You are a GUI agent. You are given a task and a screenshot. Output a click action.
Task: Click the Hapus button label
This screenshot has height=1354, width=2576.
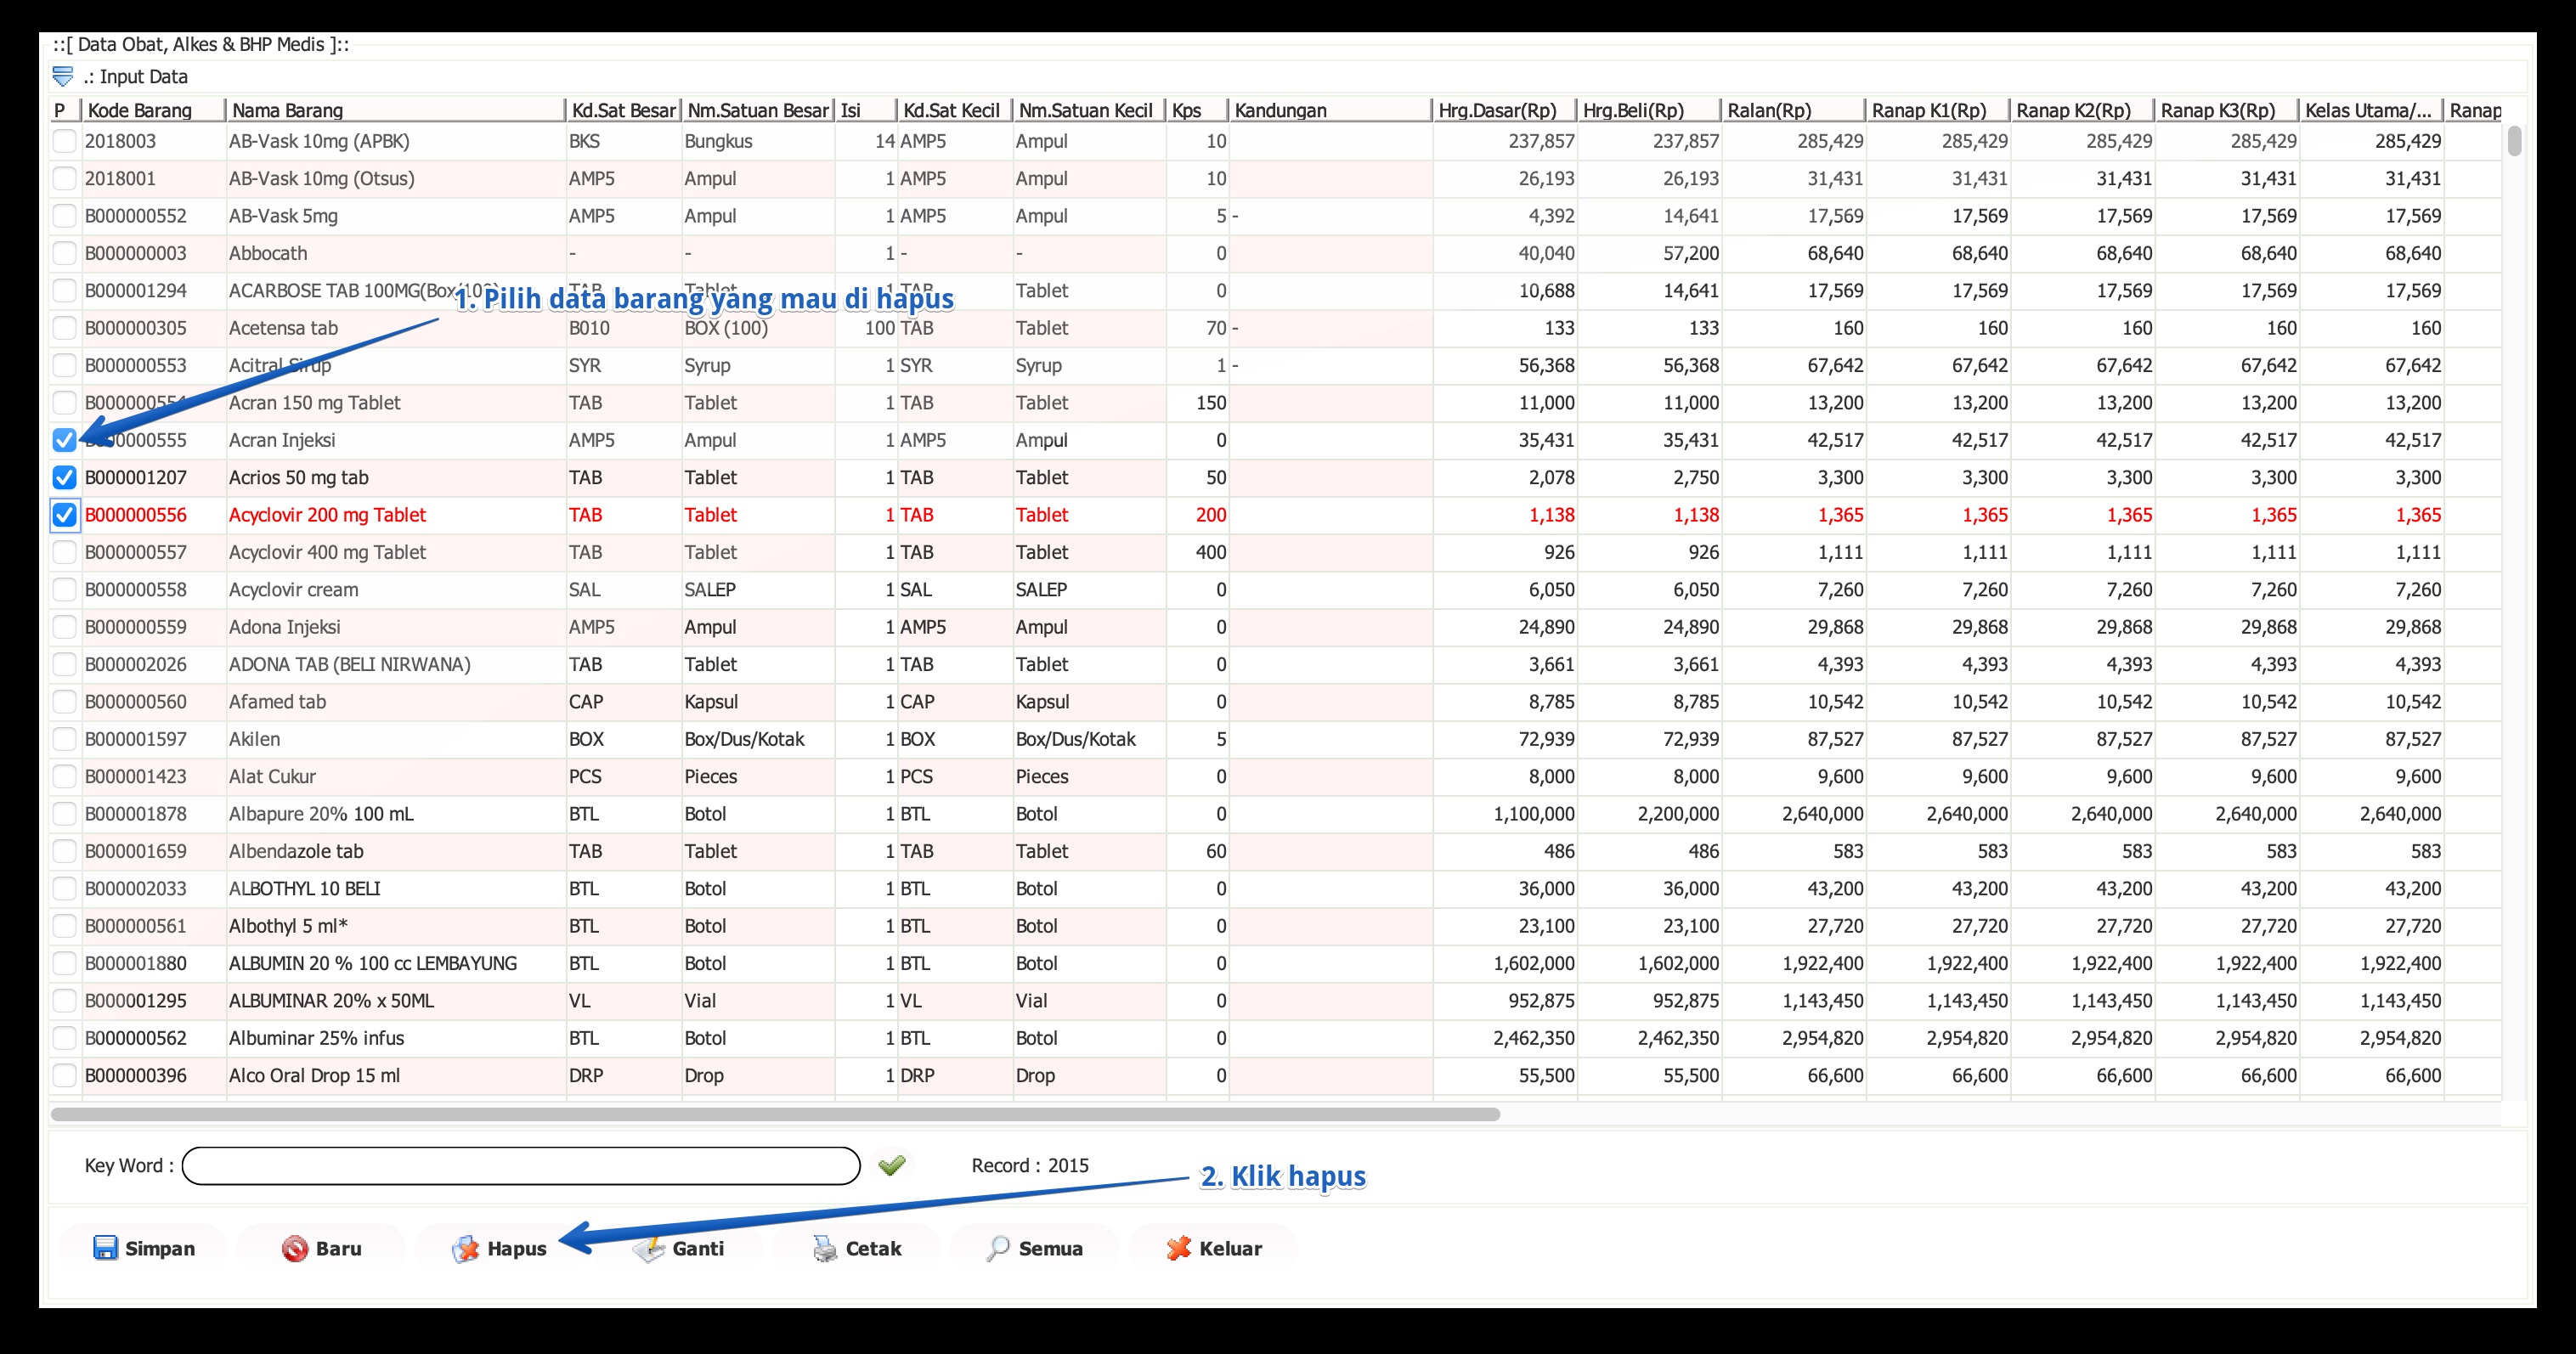[x=517, y=1248]
